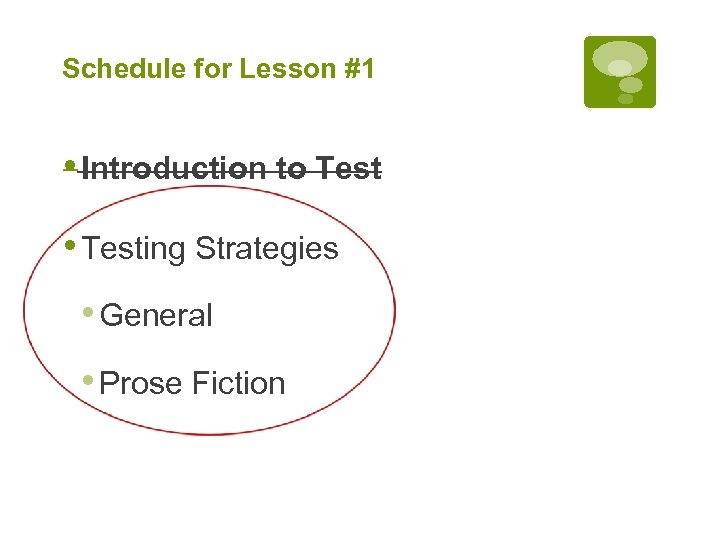Select the crossed-out Introduction to Test line
Screen dimensions: 720x540
coord(231,169)
